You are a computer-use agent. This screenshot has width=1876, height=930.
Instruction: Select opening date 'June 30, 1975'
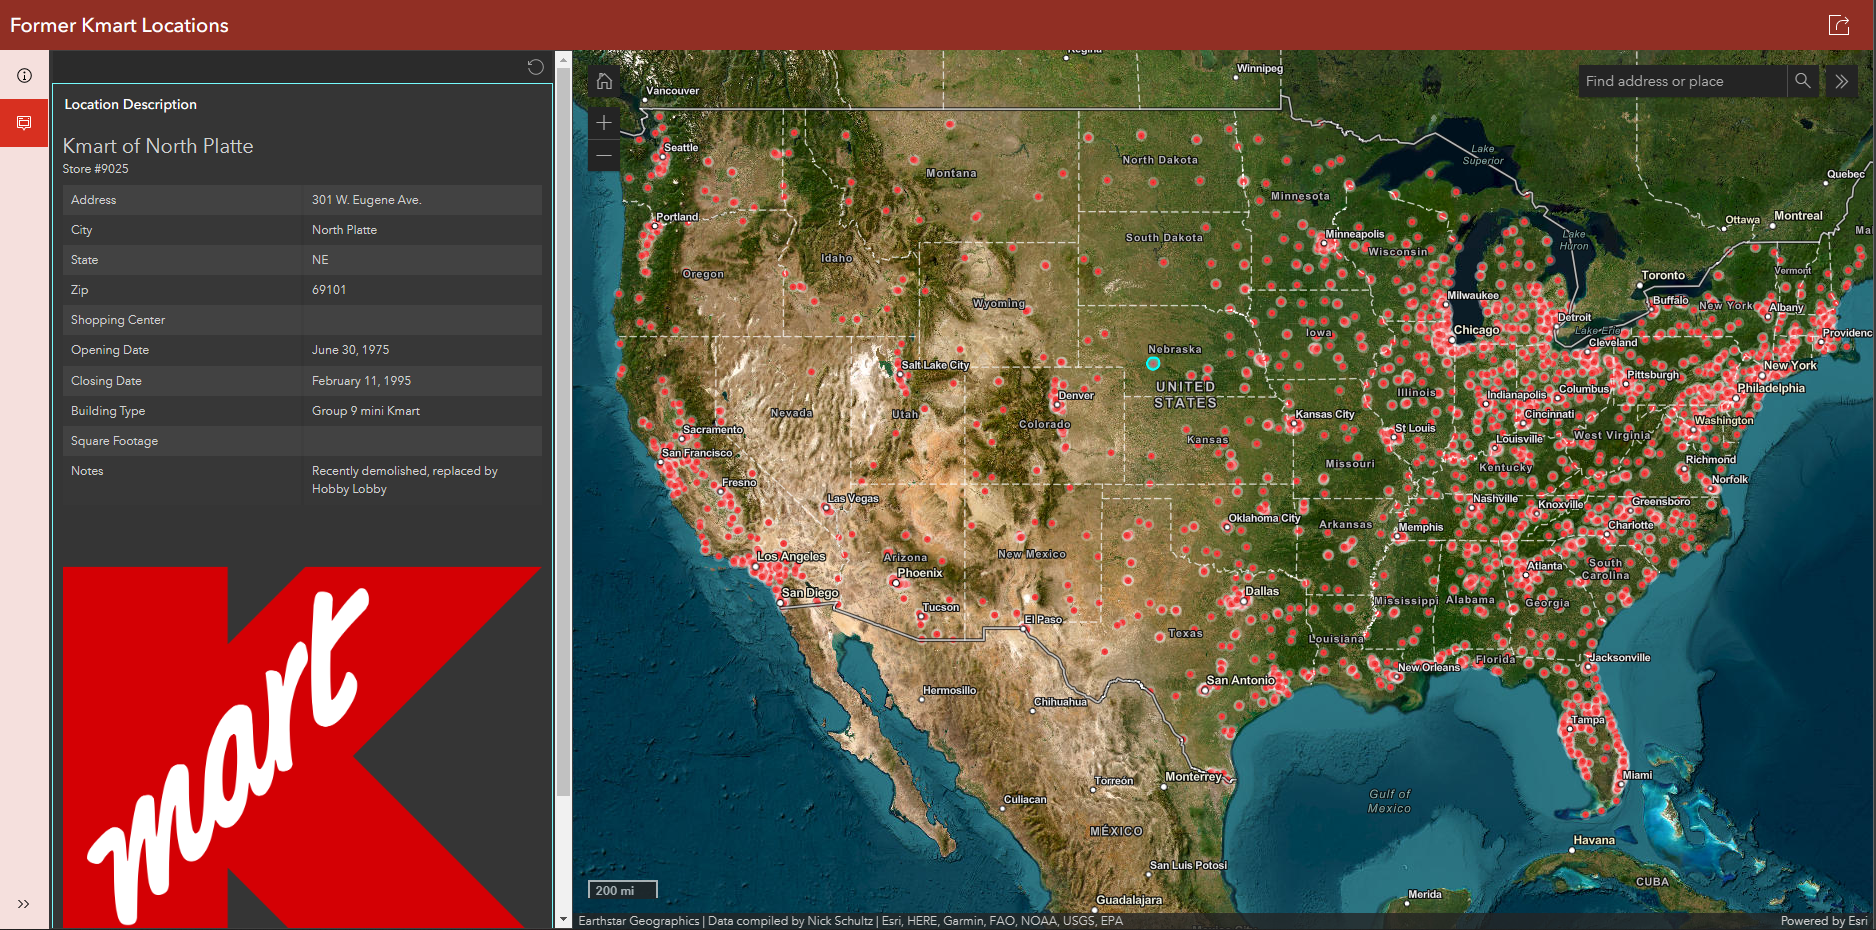click(350, 350)
